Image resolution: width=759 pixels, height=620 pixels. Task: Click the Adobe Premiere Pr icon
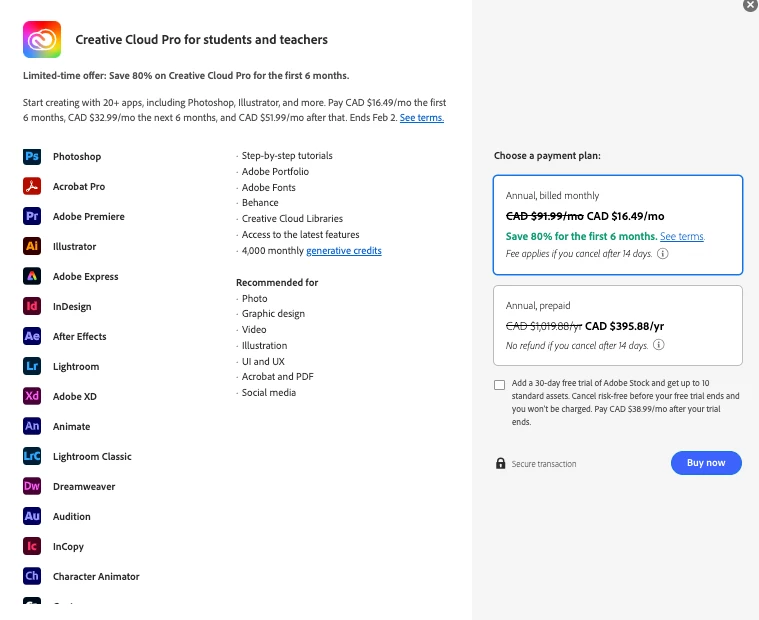[x=32, y=216]
